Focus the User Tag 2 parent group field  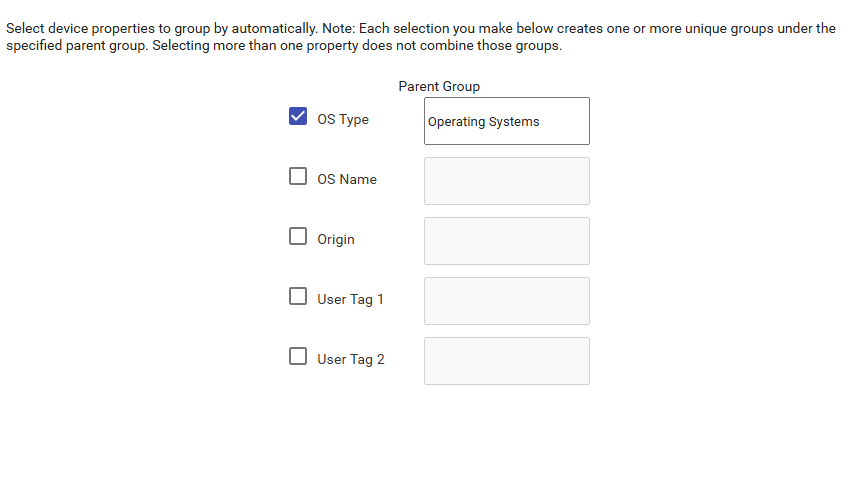coord(506,361)
